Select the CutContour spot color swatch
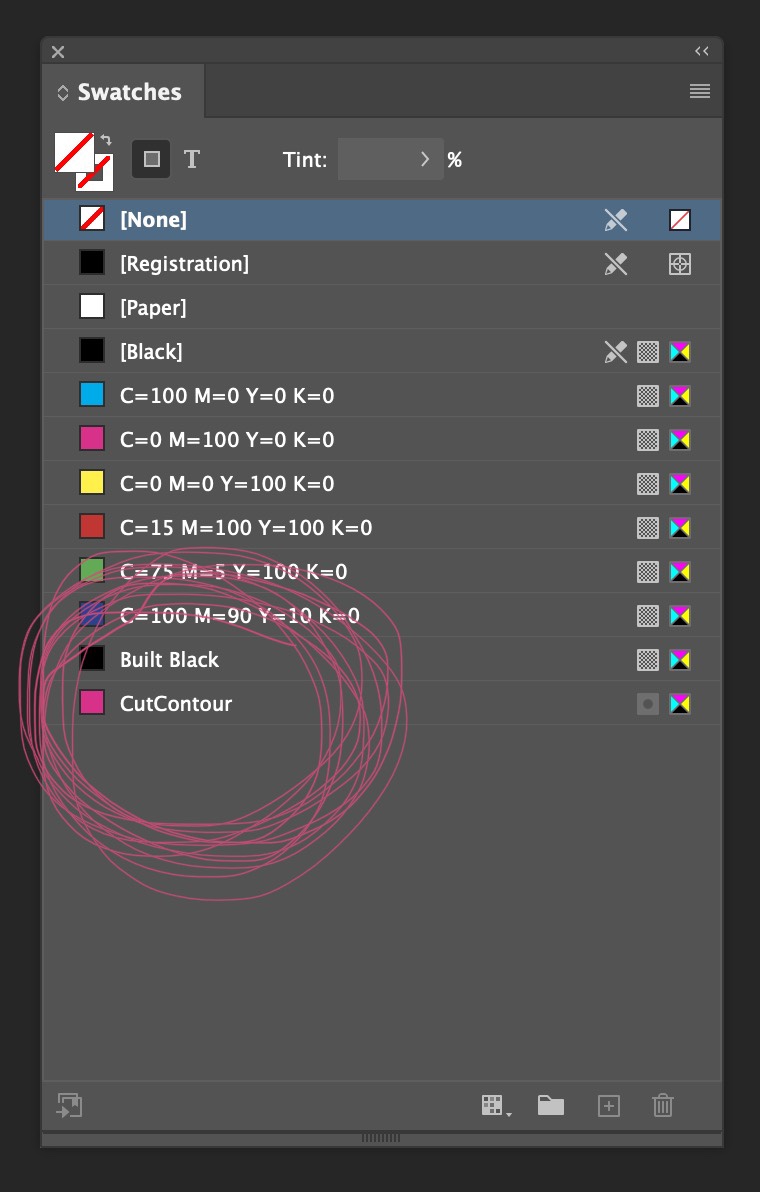 (176, 704)
